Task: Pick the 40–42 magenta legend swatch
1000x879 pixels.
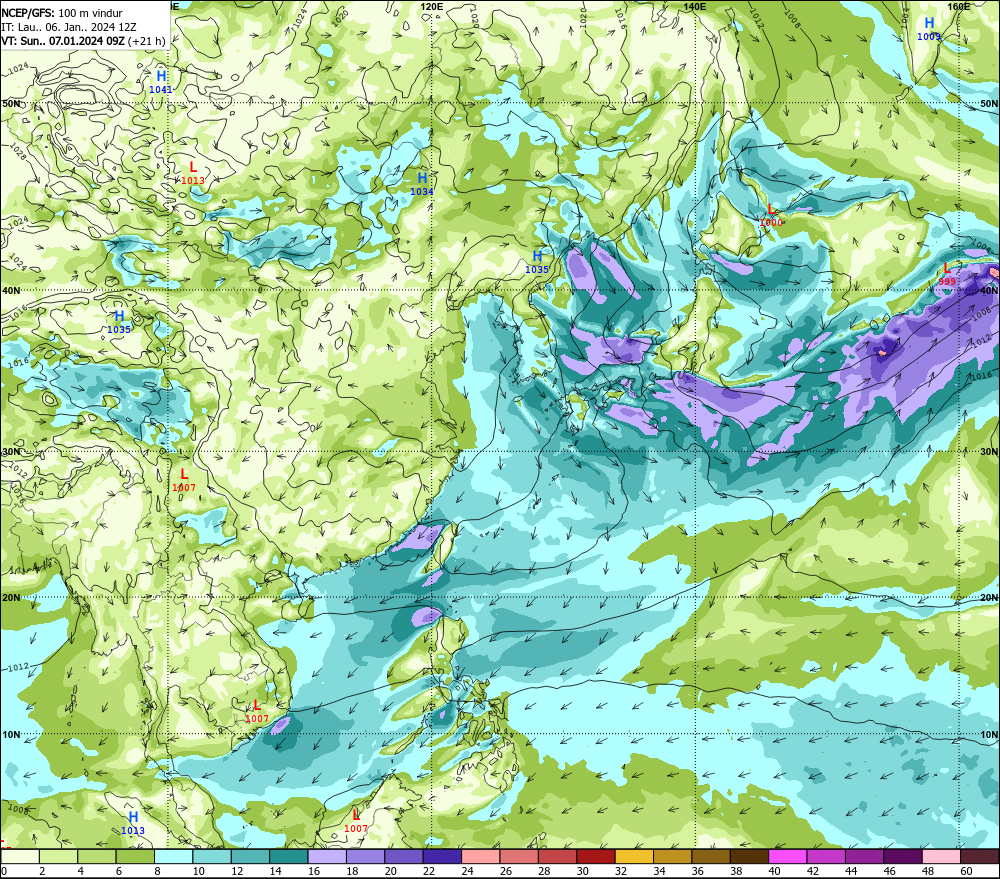Action: point(788,856)
